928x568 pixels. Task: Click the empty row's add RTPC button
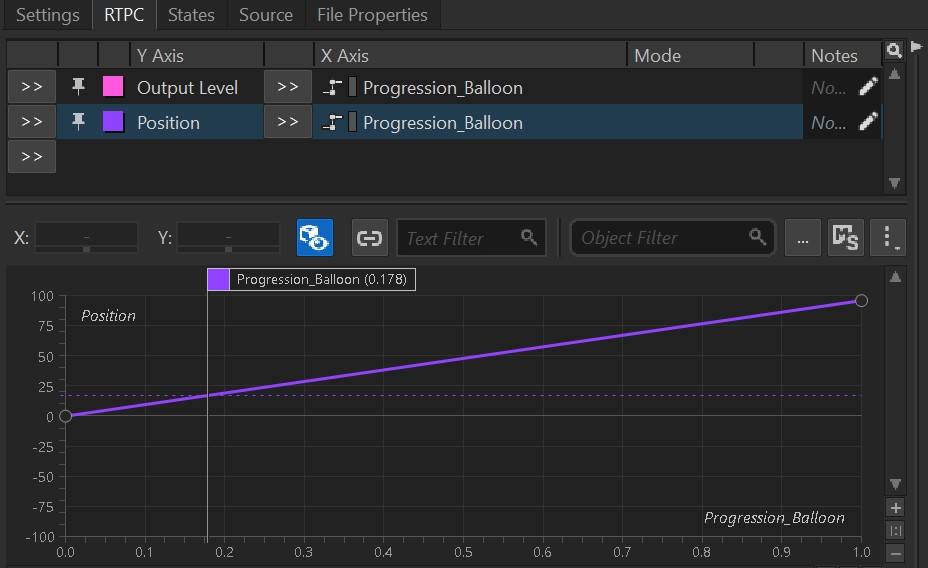[32, 157]
